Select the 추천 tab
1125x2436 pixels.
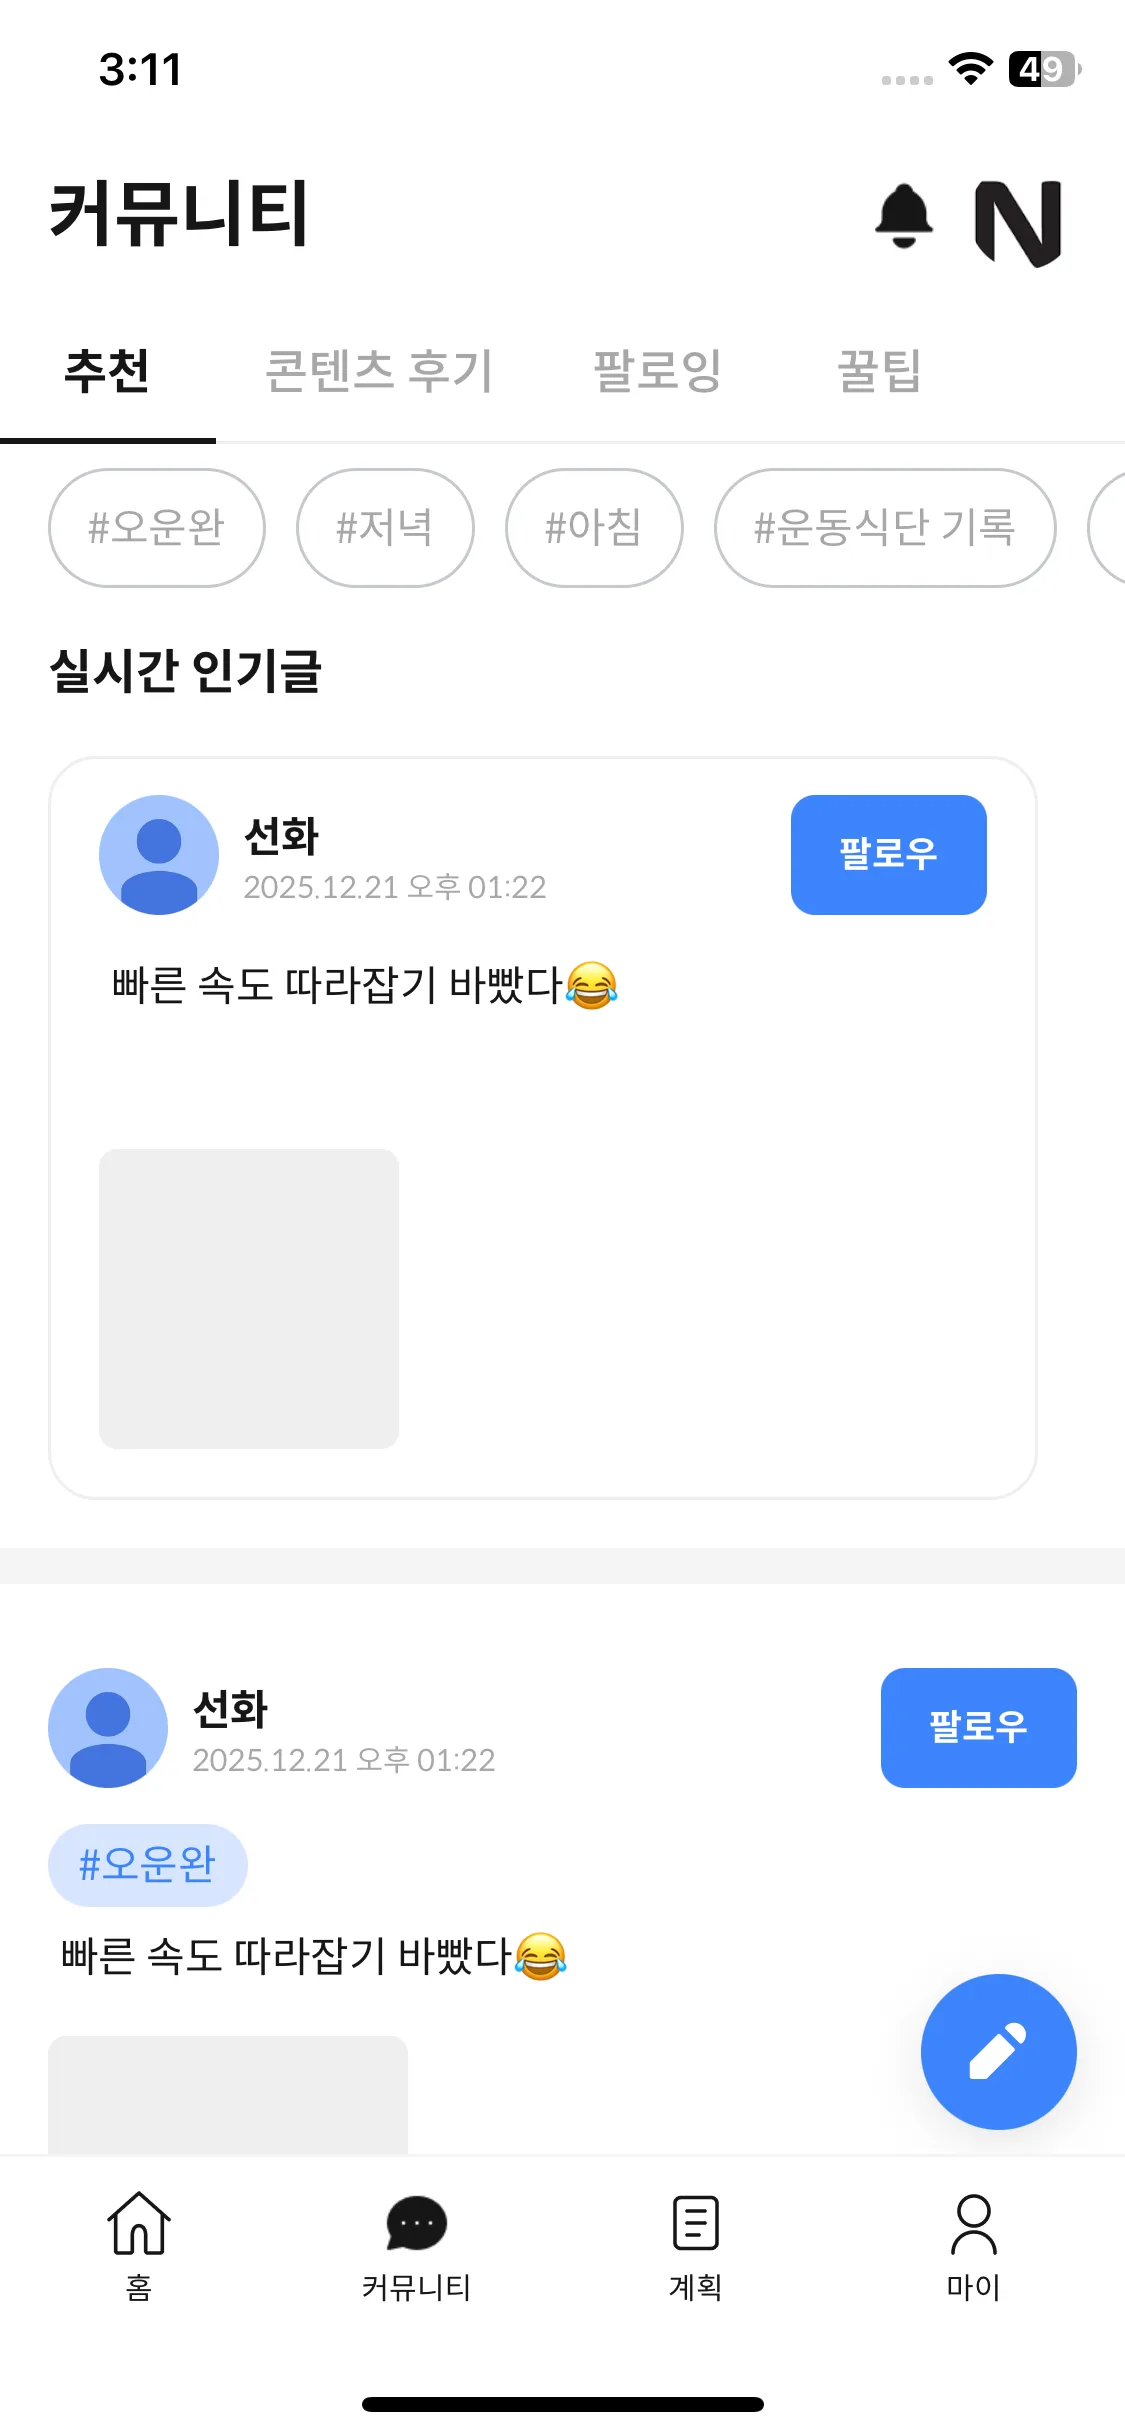pyautogui.click(x=107, y=372)
